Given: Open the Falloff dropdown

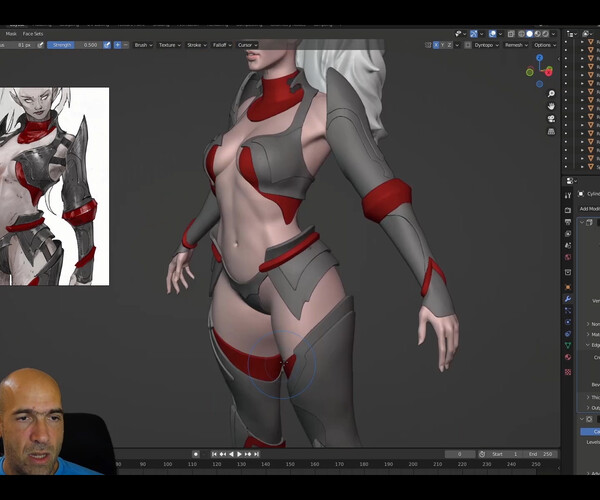Looking at the screenshot, I should [222, 45].
